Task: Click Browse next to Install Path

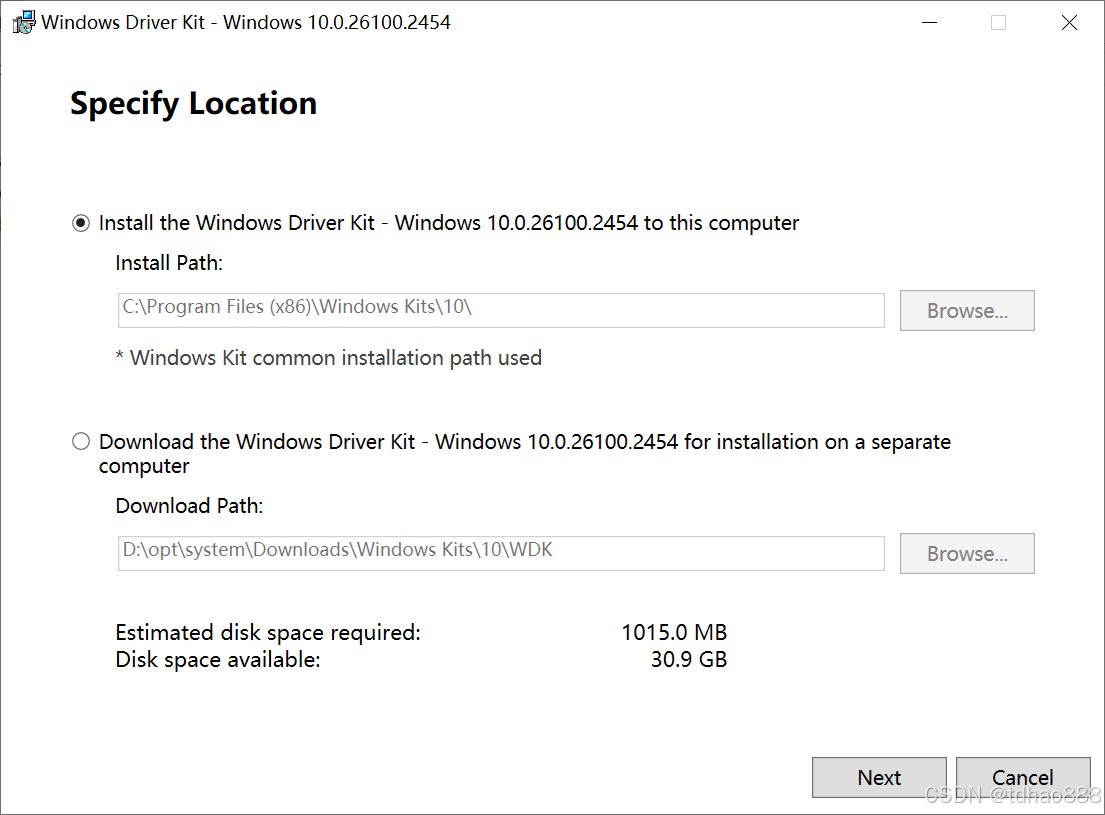Action: (x=967, y=310)
